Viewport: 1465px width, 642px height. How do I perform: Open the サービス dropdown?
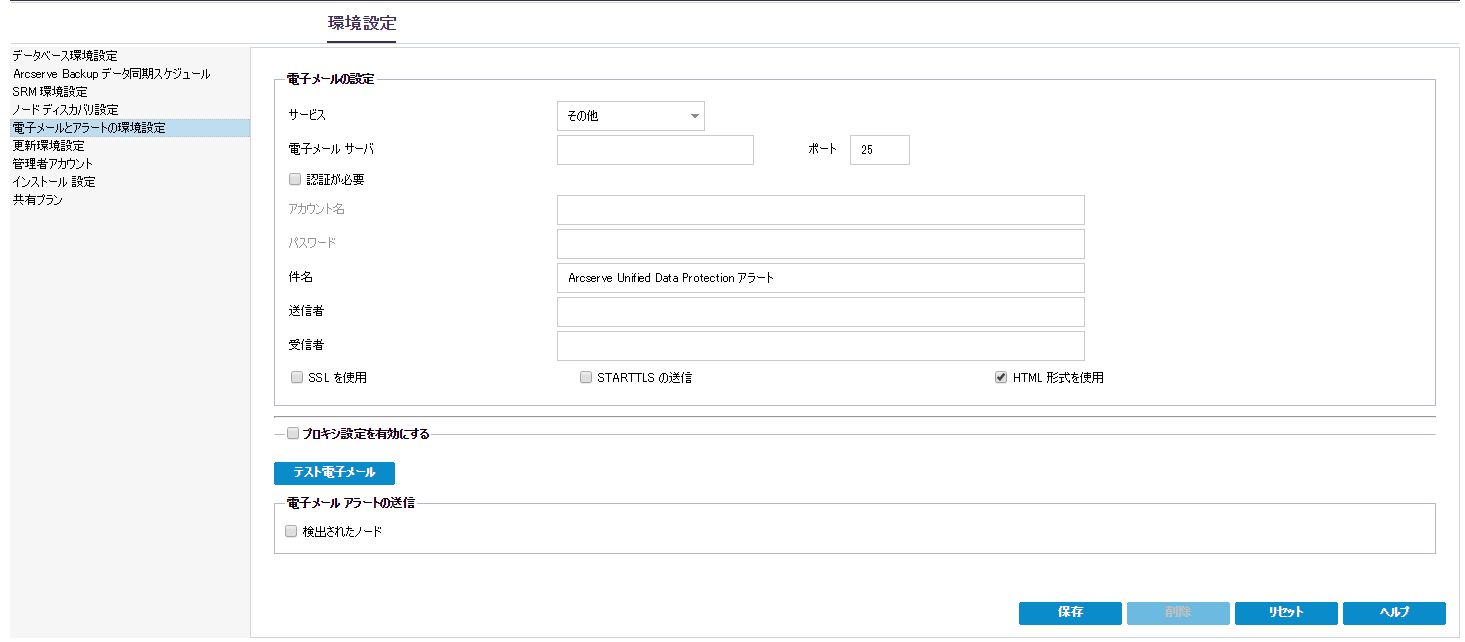click(630, 116)
